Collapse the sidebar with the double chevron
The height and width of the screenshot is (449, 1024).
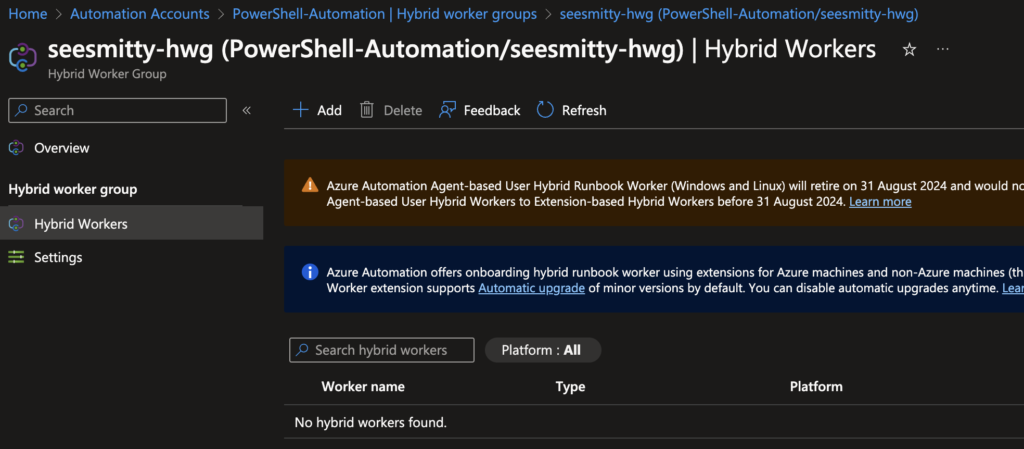pyautogui.click(x=247, y=110)
